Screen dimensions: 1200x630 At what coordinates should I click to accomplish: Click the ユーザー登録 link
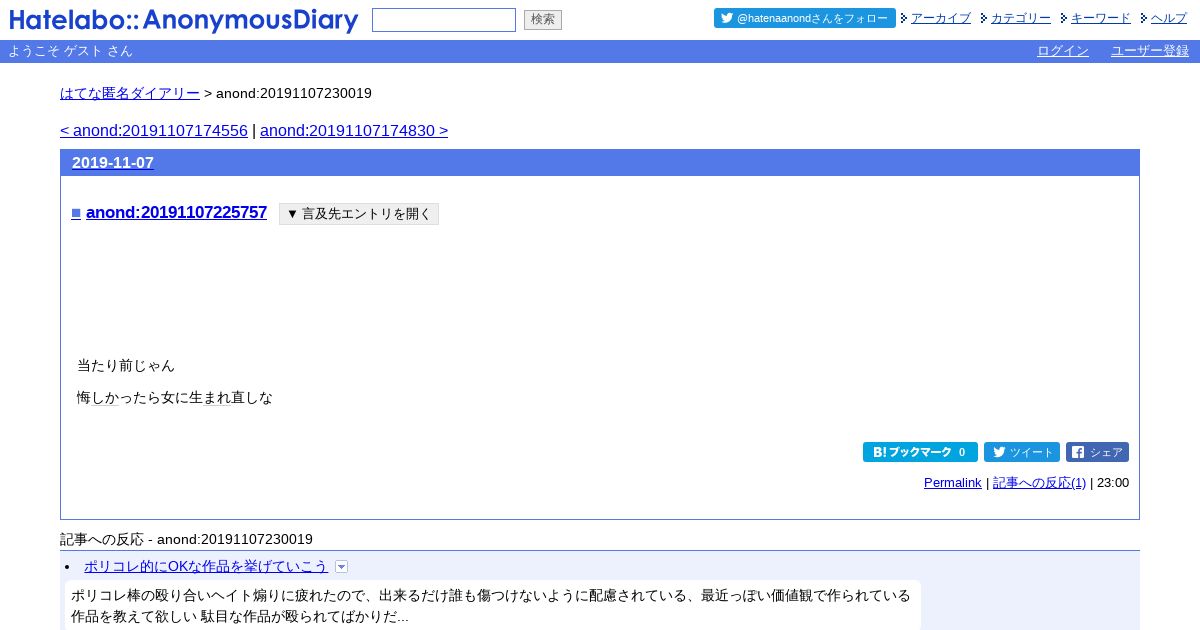[x=1150, y=51]
